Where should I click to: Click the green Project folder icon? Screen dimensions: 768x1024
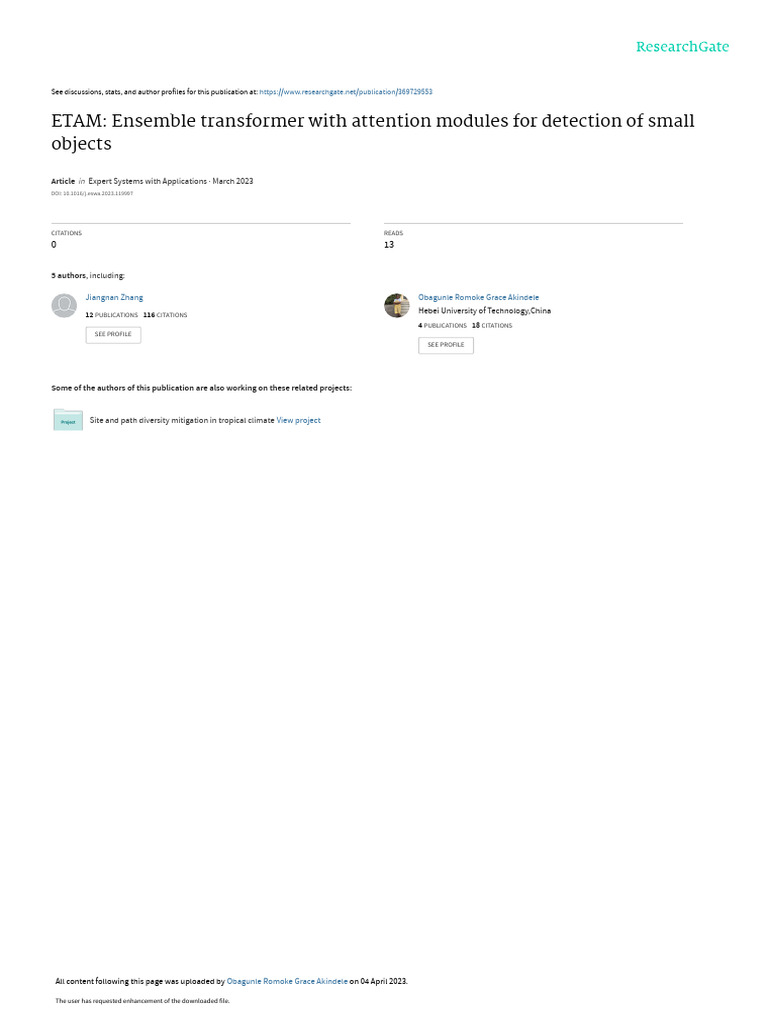68,420
